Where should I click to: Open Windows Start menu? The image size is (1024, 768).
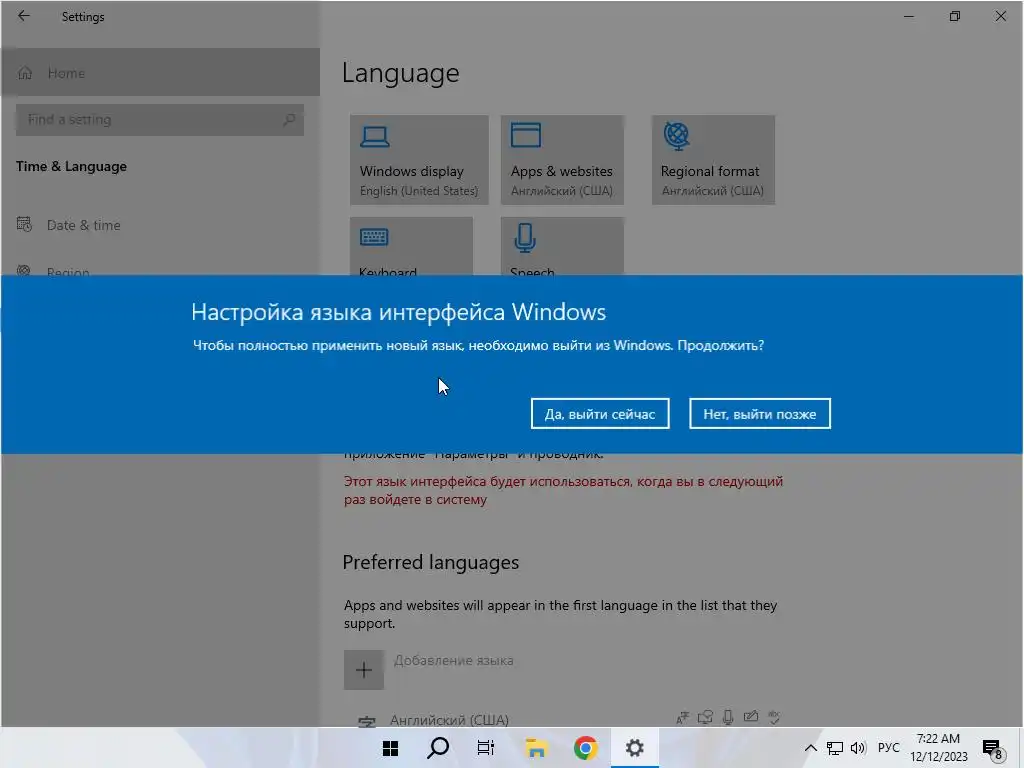click(x=391, y=748)
